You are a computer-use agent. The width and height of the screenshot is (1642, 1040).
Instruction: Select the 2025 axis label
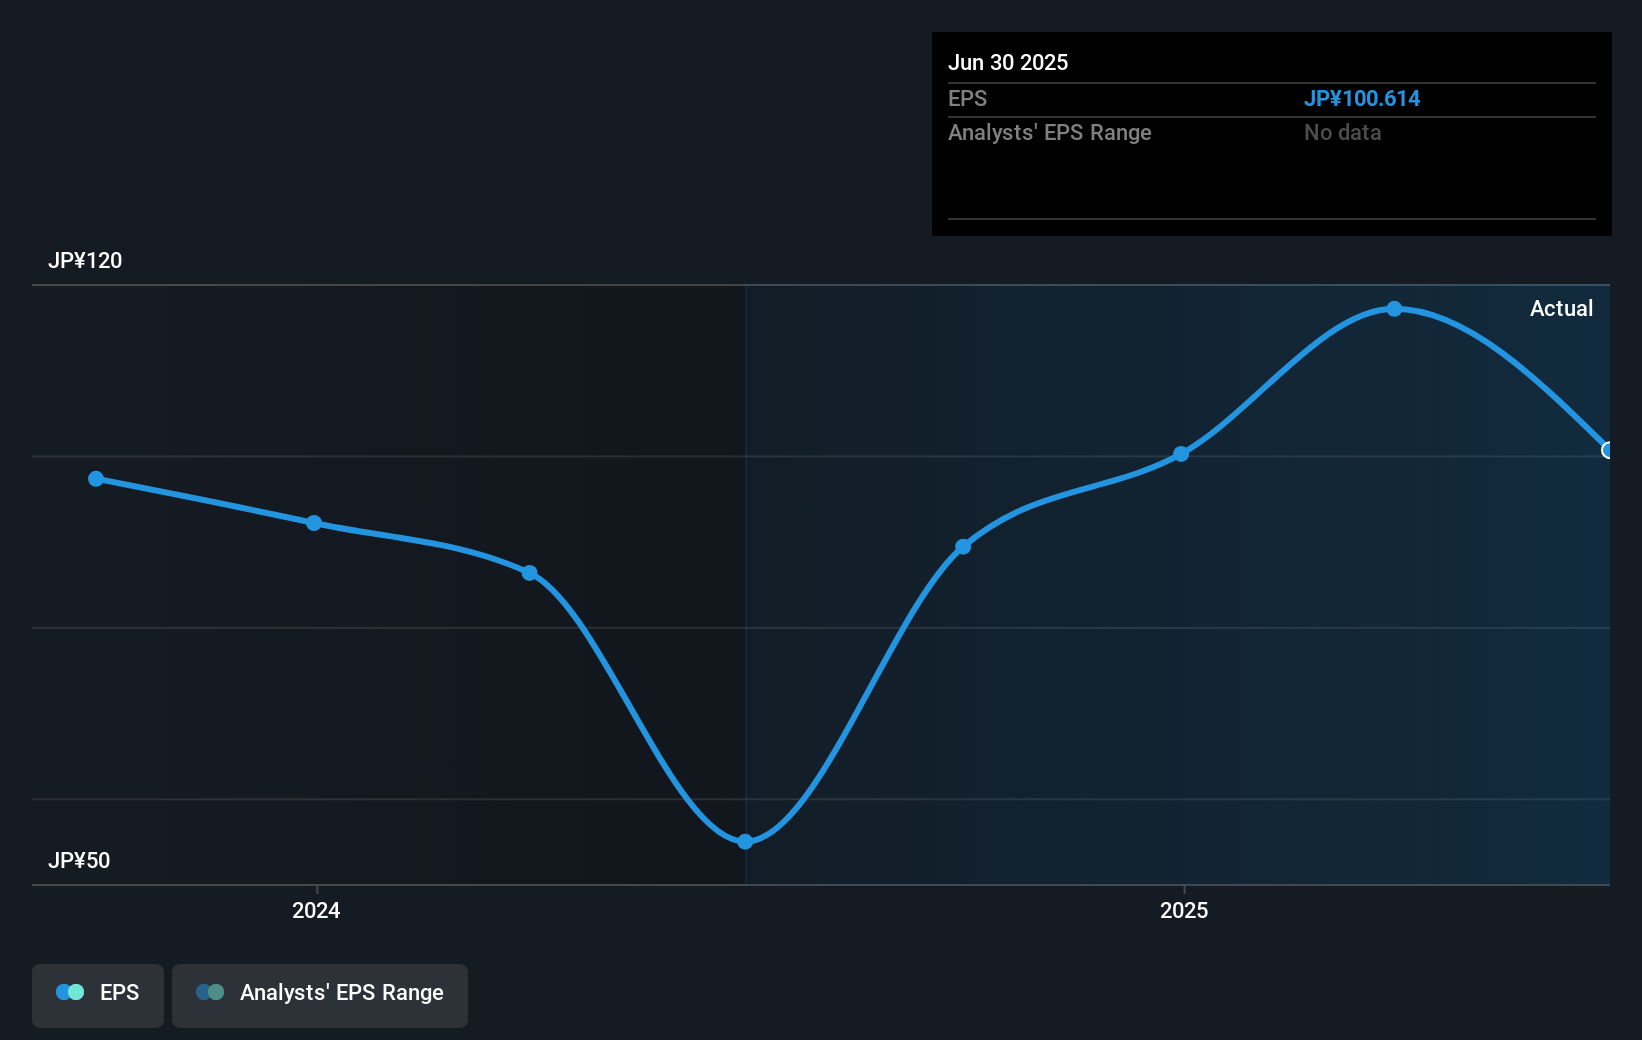click(1184, 911)
